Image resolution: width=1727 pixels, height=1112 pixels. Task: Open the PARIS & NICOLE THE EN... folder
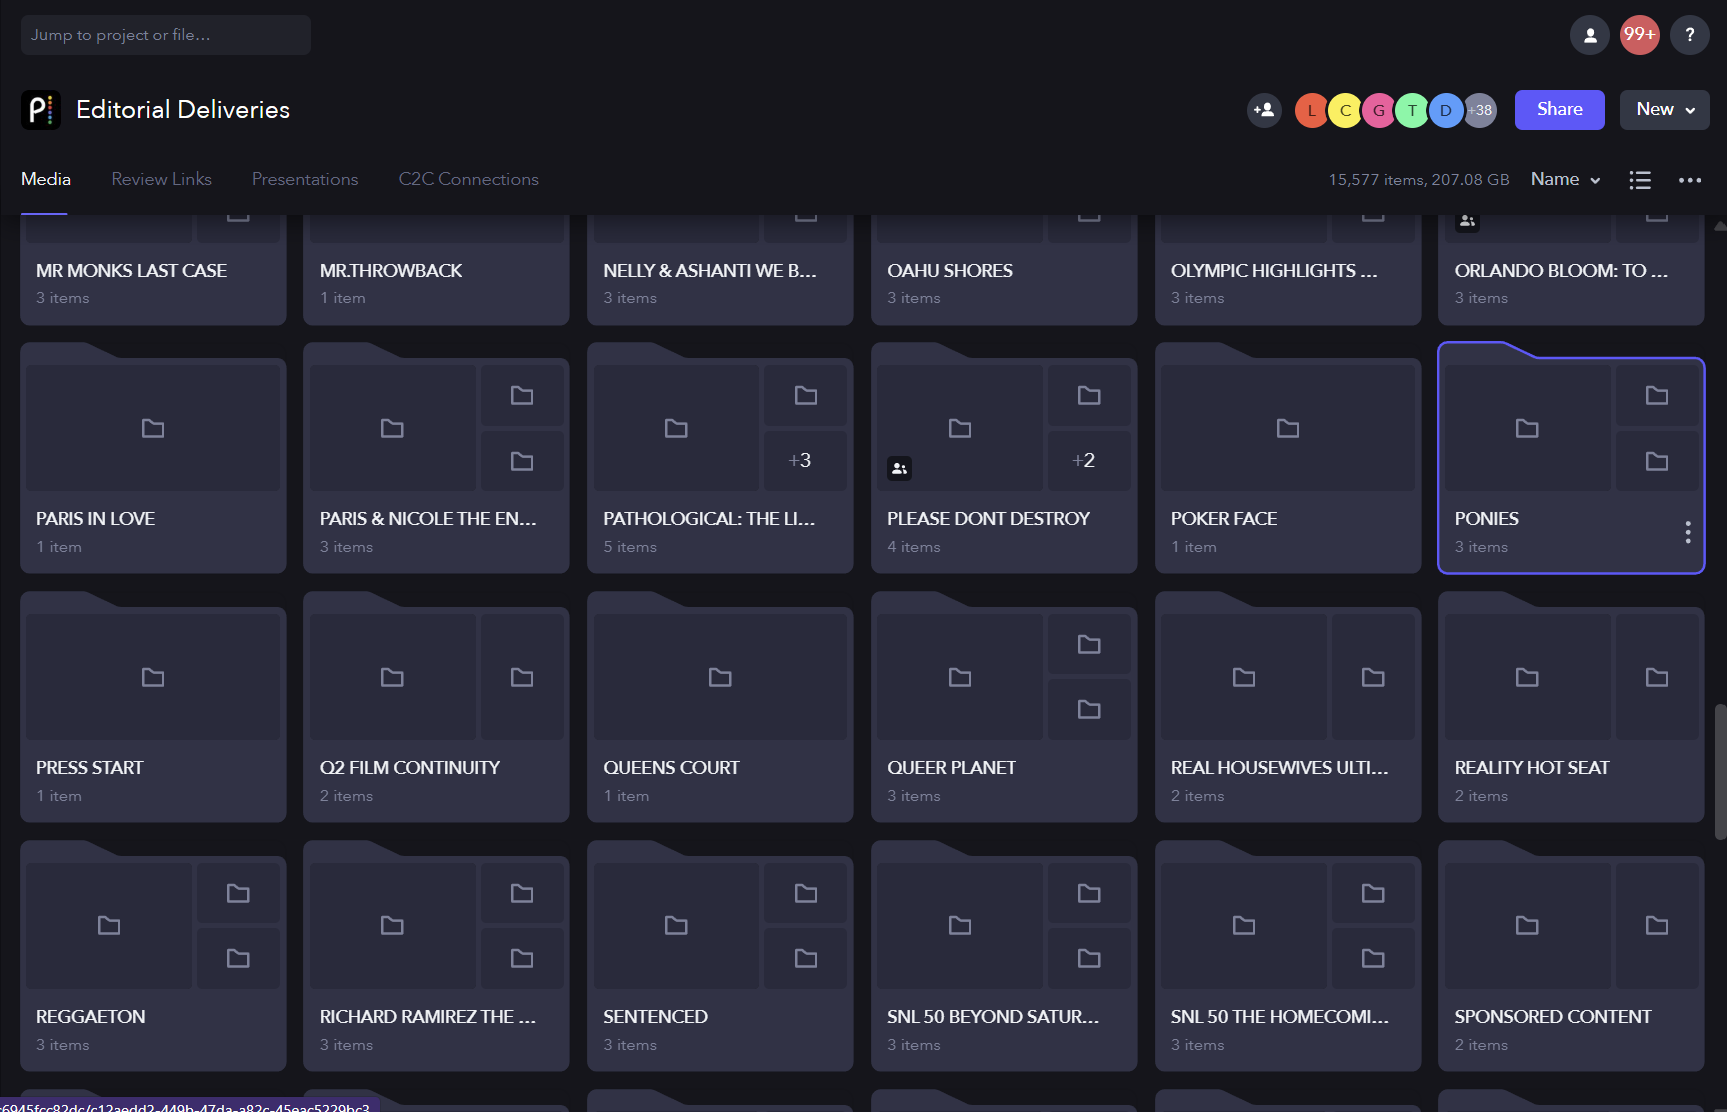[x=436, y=458]
